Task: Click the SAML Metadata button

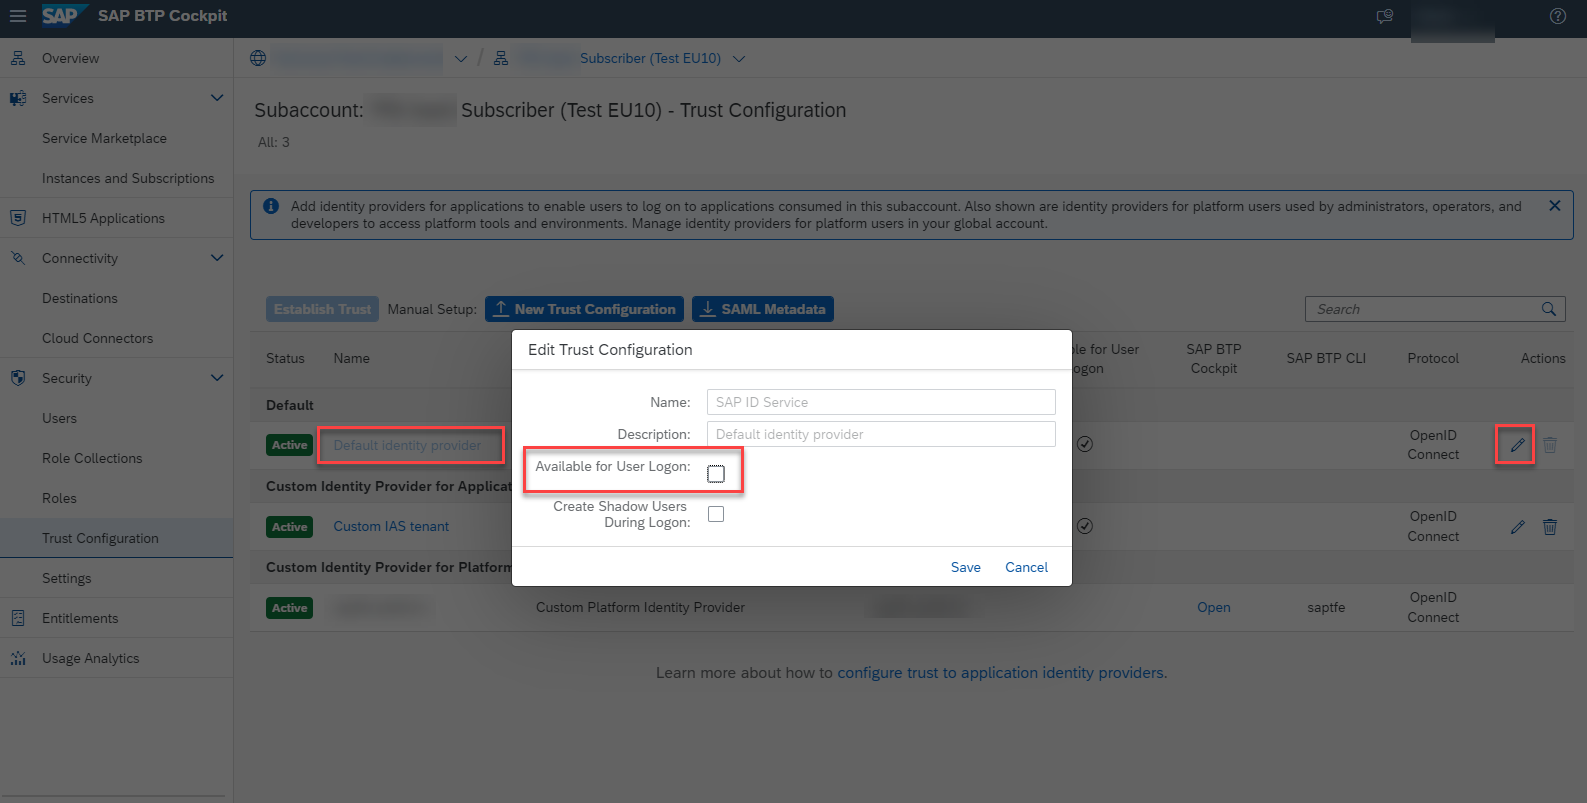Action: coord(763,309)
